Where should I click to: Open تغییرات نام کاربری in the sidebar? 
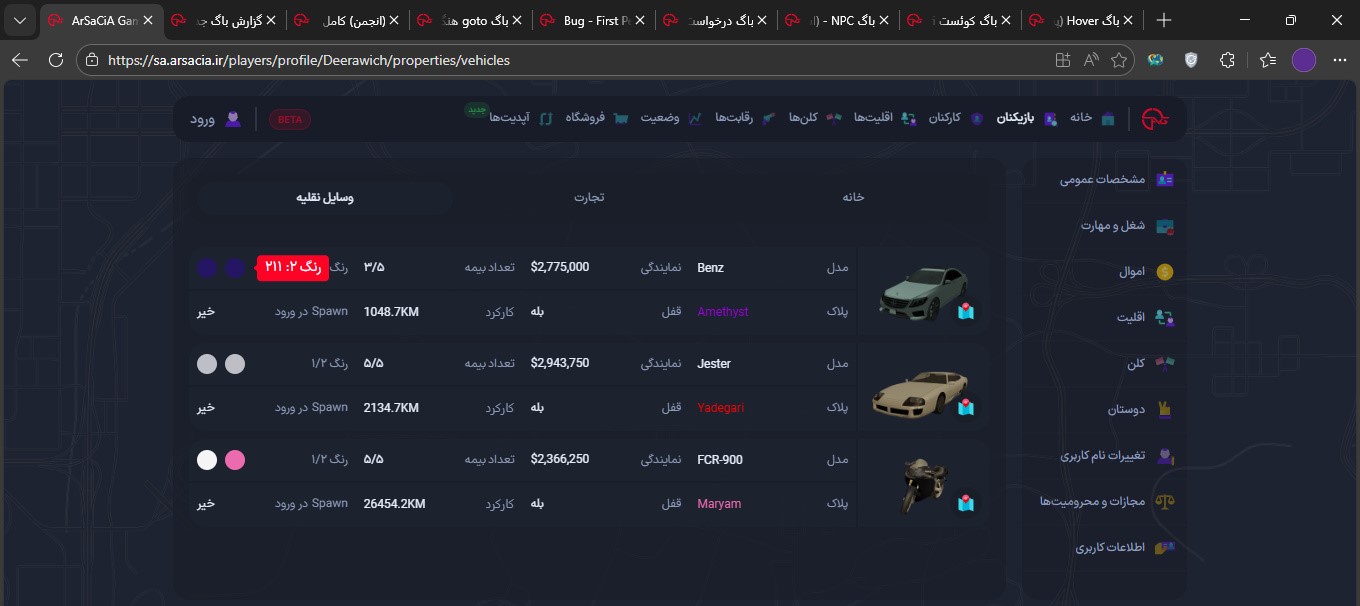click(x=1118, y=455)
